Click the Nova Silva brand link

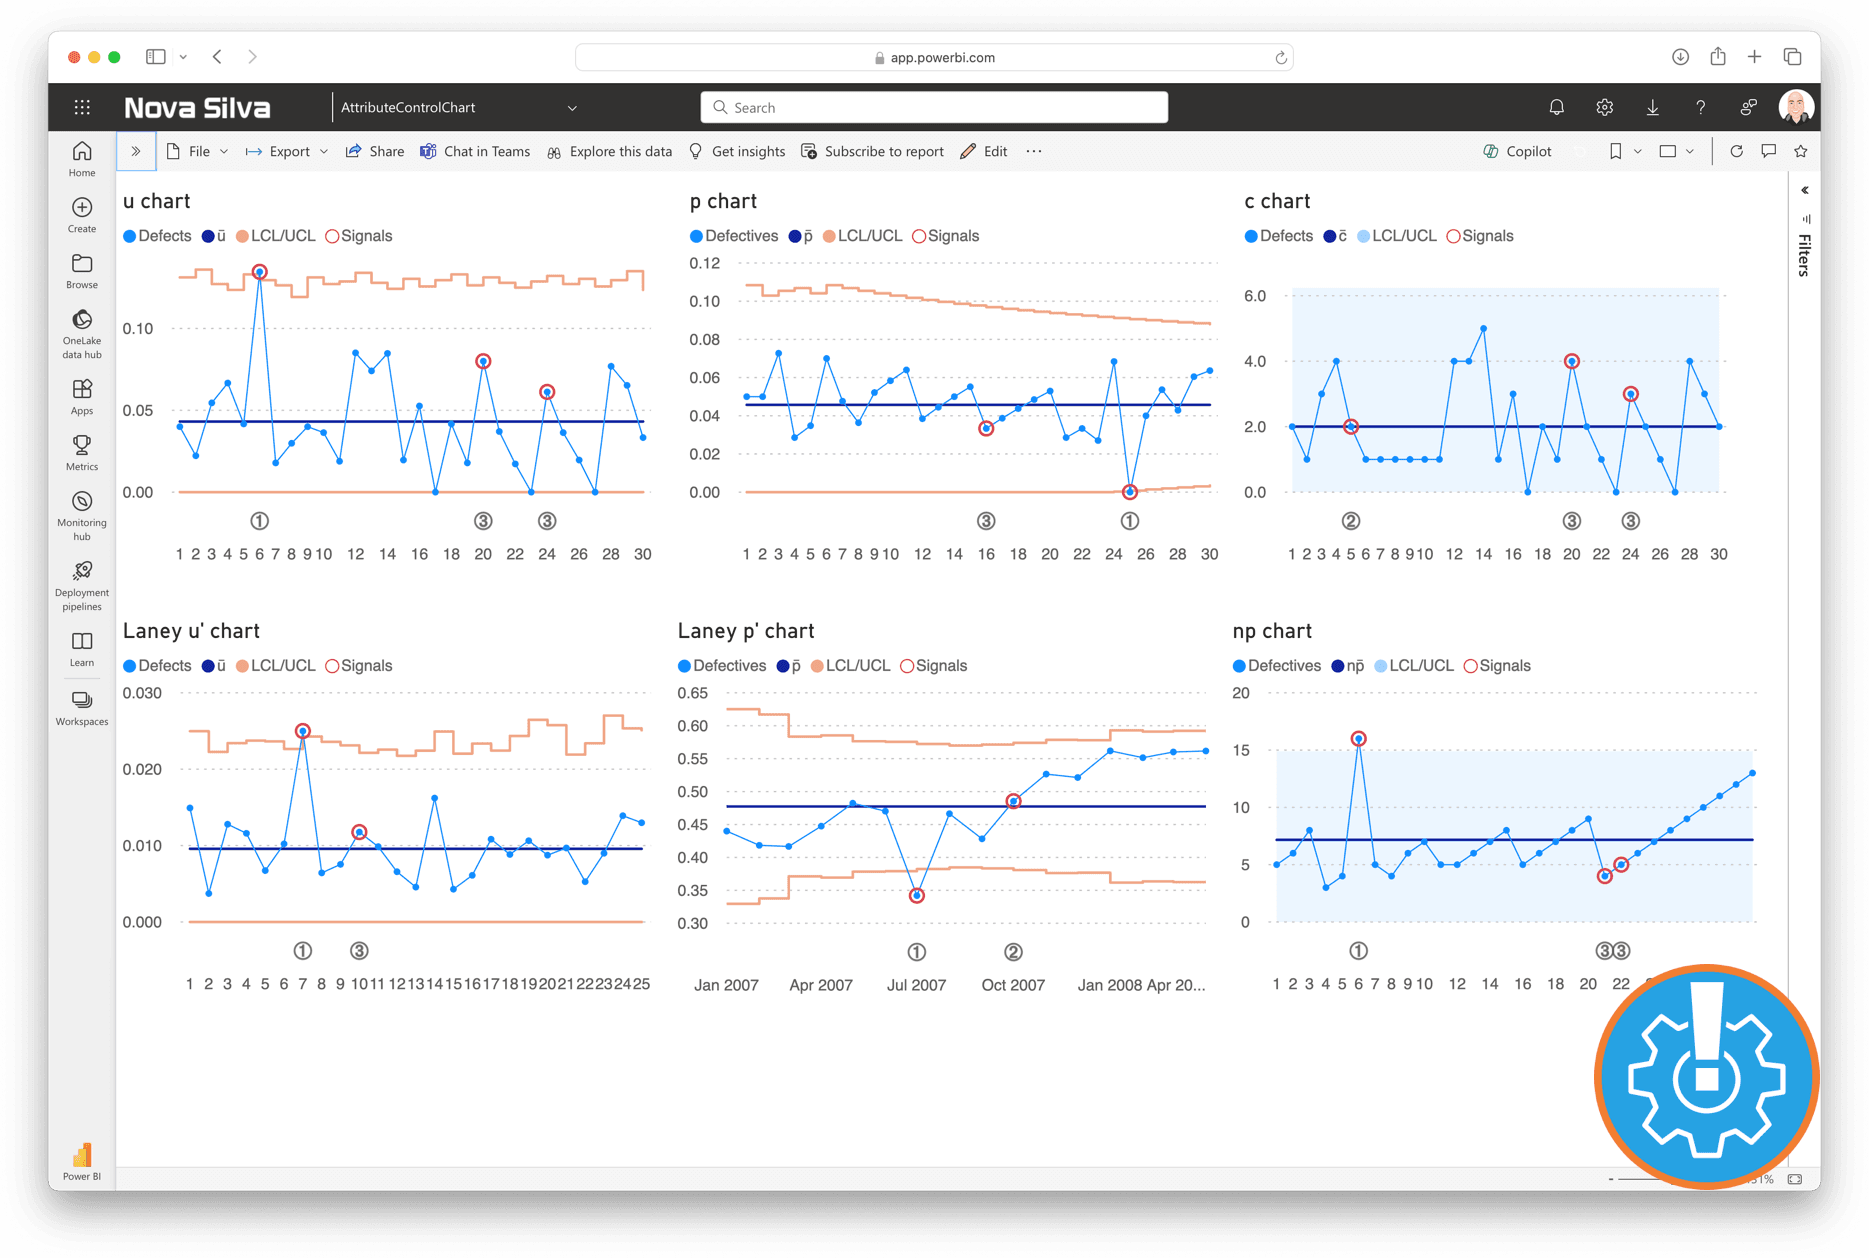pos(197,107)
